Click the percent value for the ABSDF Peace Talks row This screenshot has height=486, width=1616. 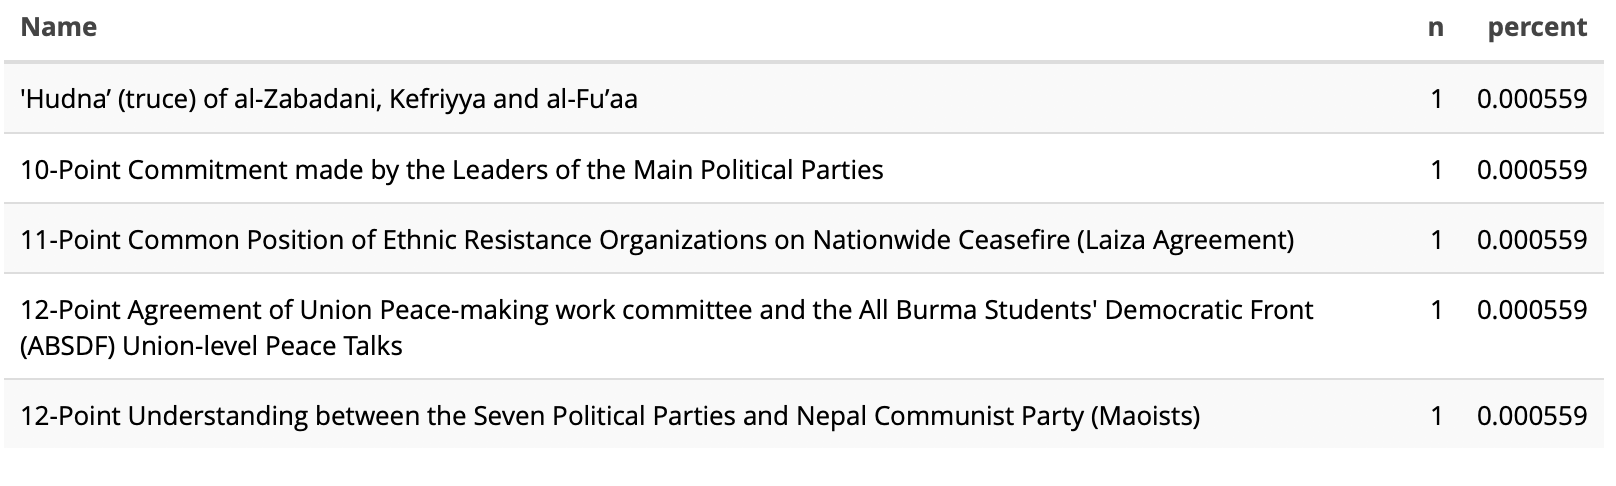(1531, 310)
